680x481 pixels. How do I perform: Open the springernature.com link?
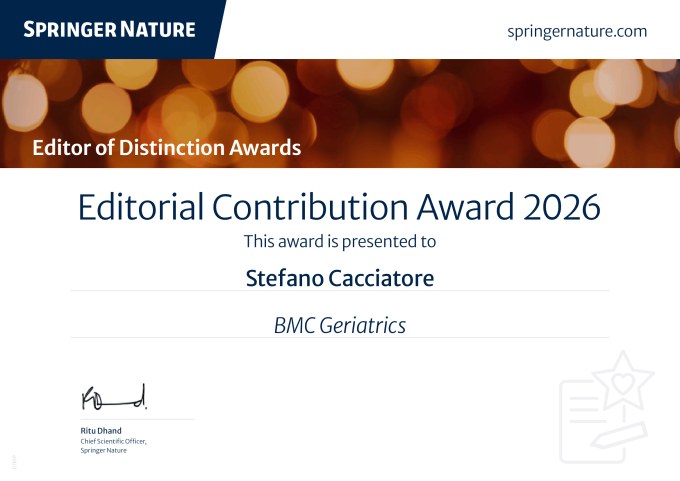pos(577,32)
